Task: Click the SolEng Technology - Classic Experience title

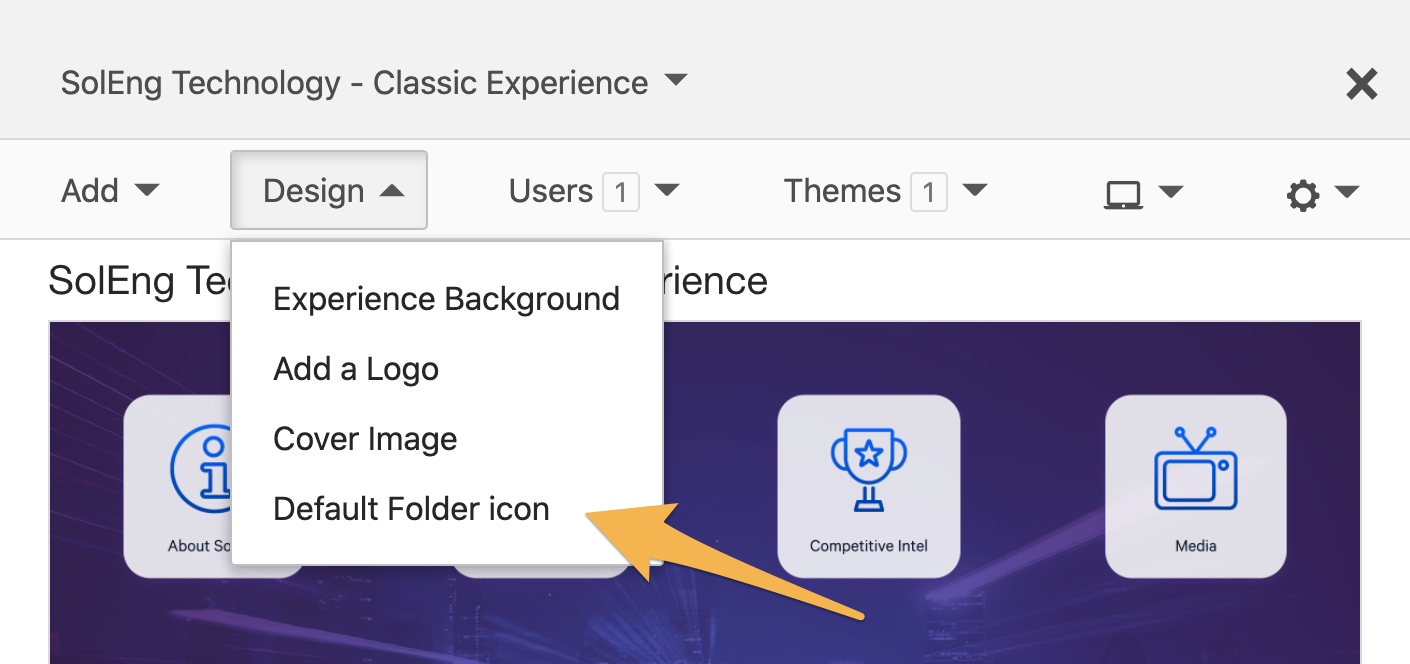Action: tap(354, 82)
